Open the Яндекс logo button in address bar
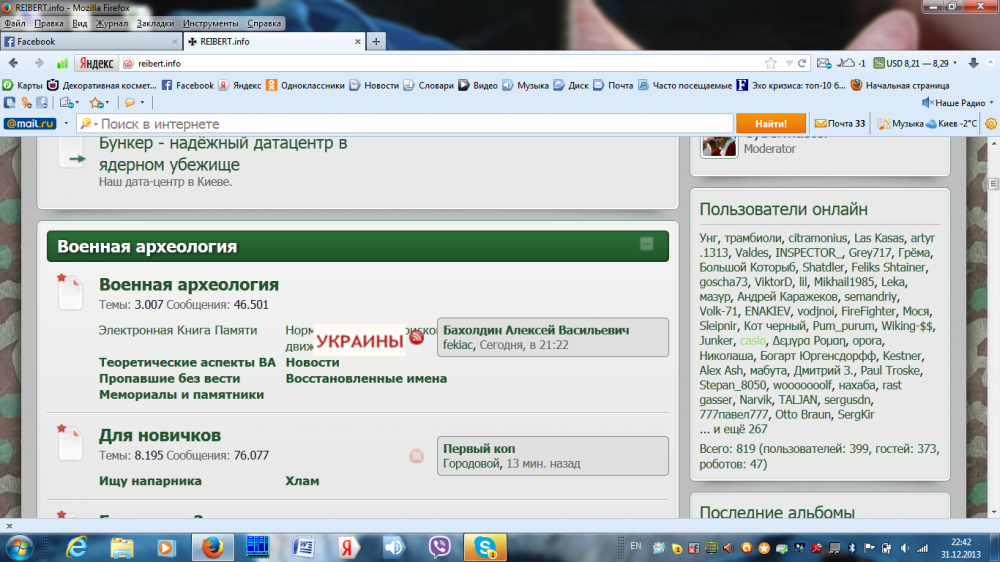This screenshot has height=562, width=1000. [96, 63]
